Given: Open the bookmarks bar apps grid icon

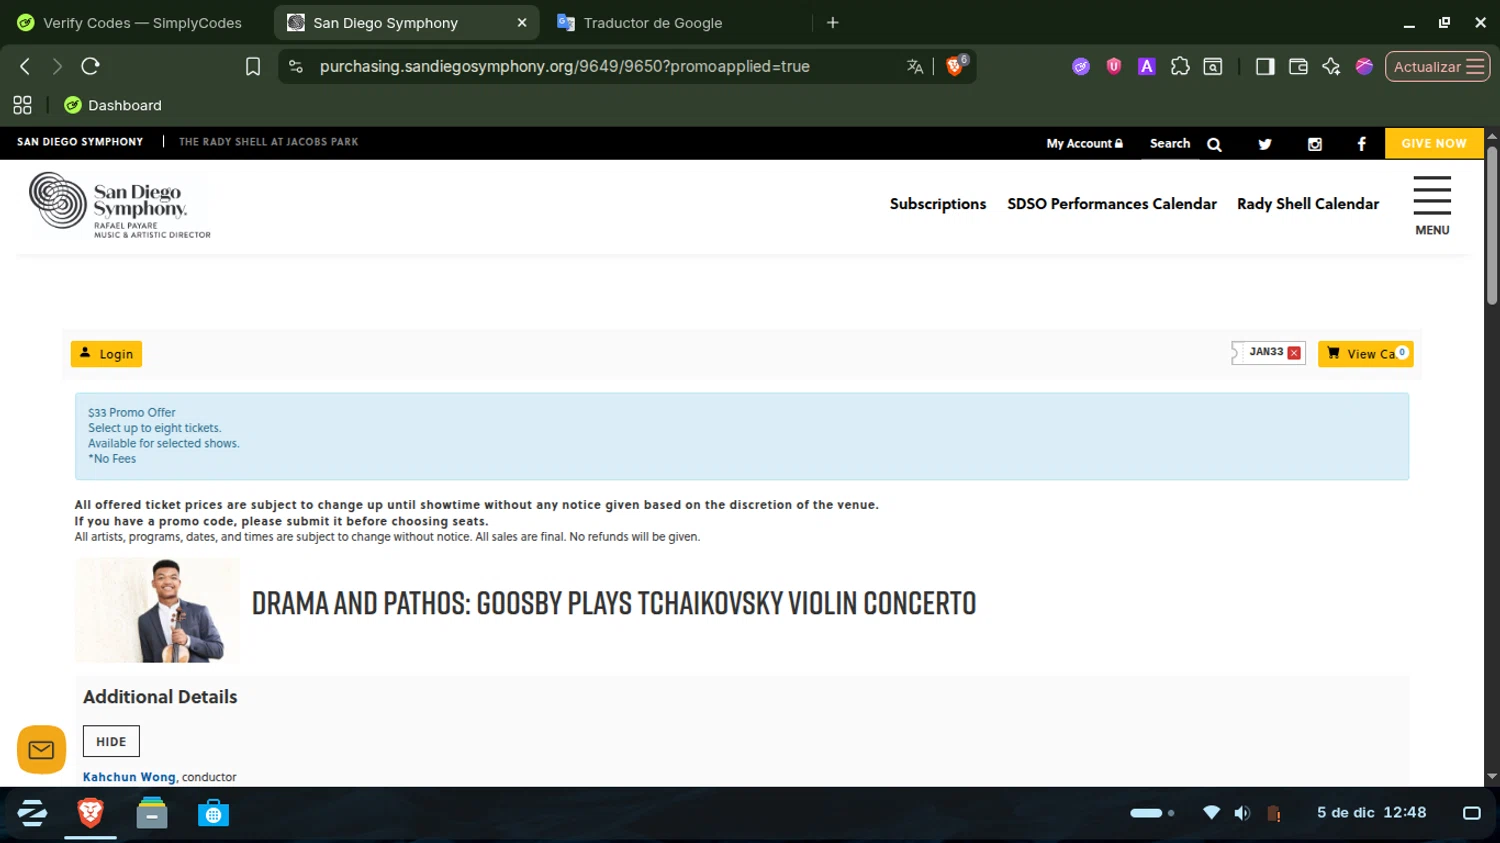Looking at the screenshot, I should point(22,105).
